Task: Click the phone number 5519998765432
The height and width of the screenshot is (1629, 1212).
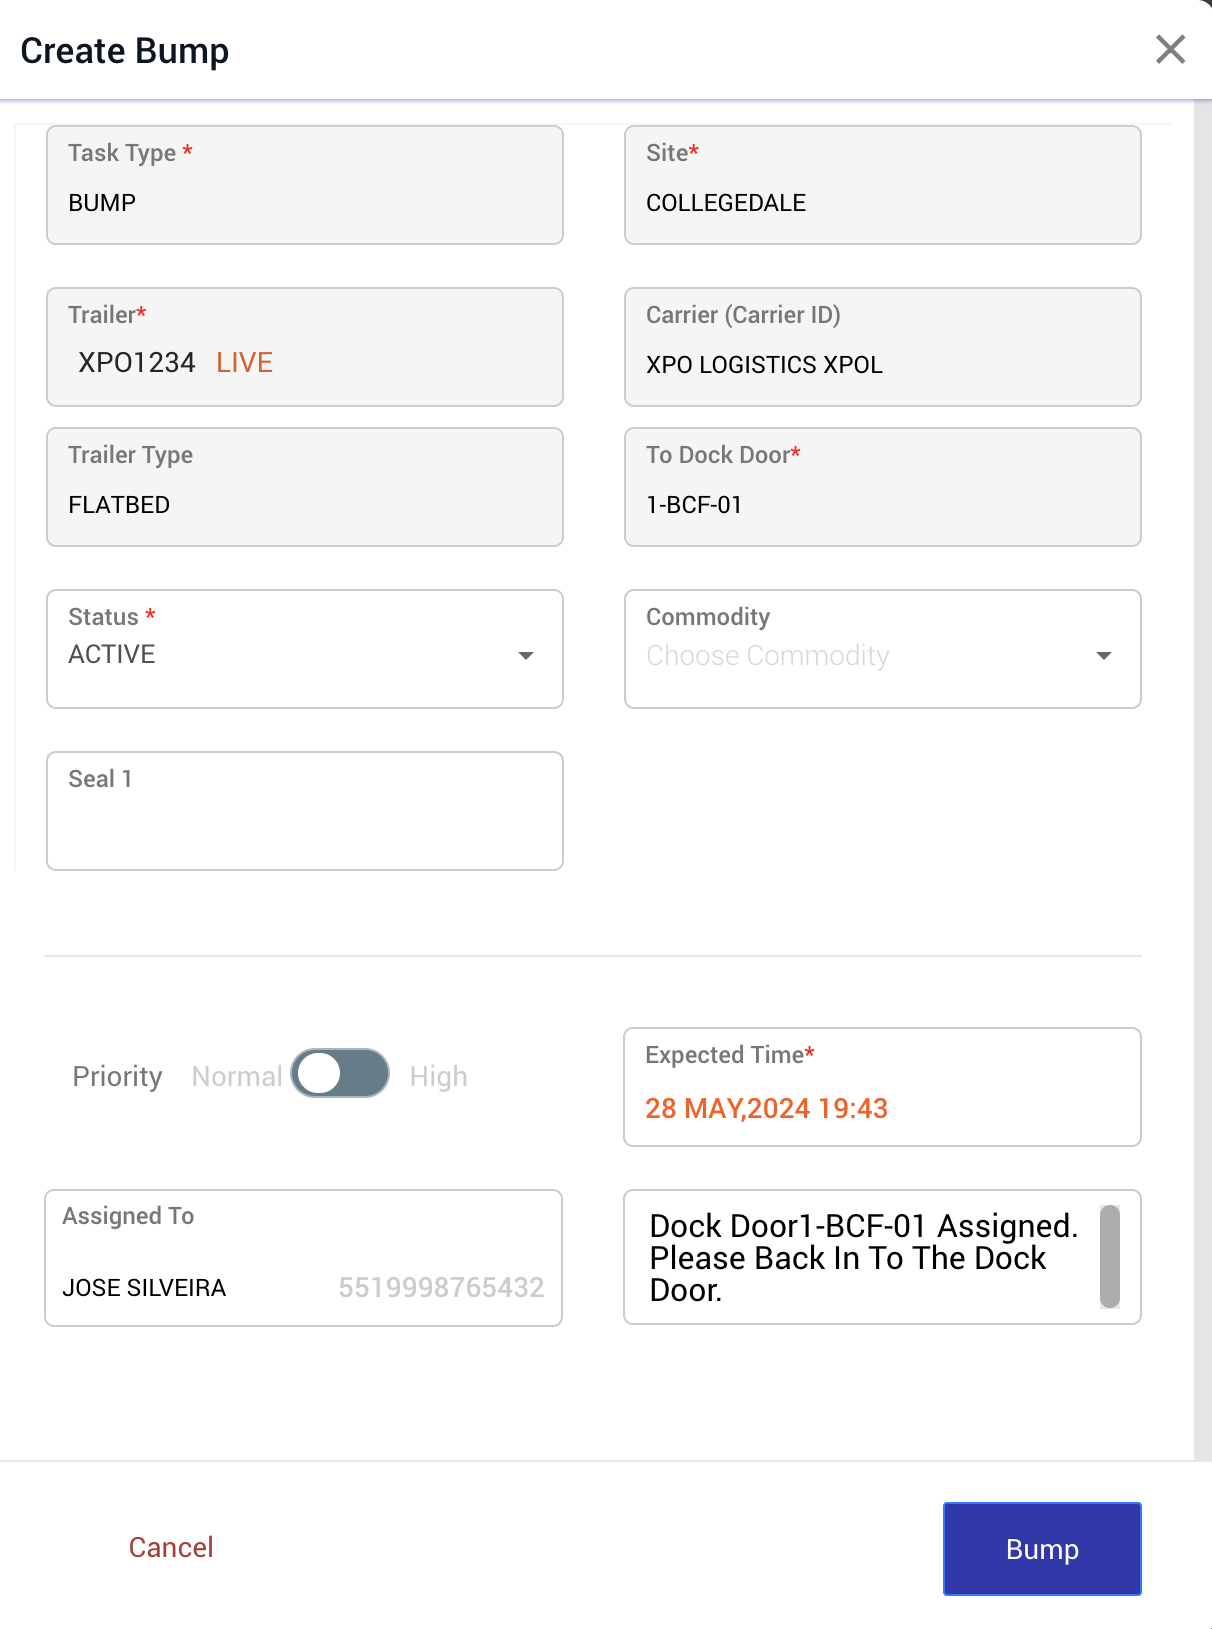Action: (441, 1287)
